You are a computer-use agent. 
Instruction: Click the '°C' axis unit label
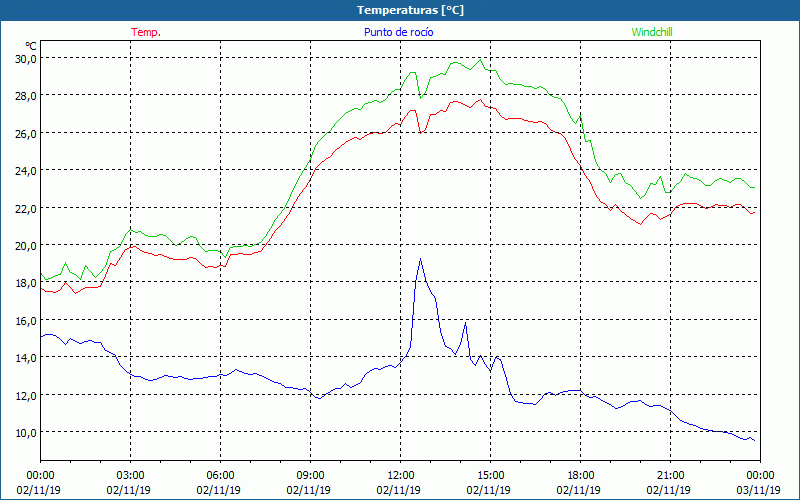tap(31, 46)
